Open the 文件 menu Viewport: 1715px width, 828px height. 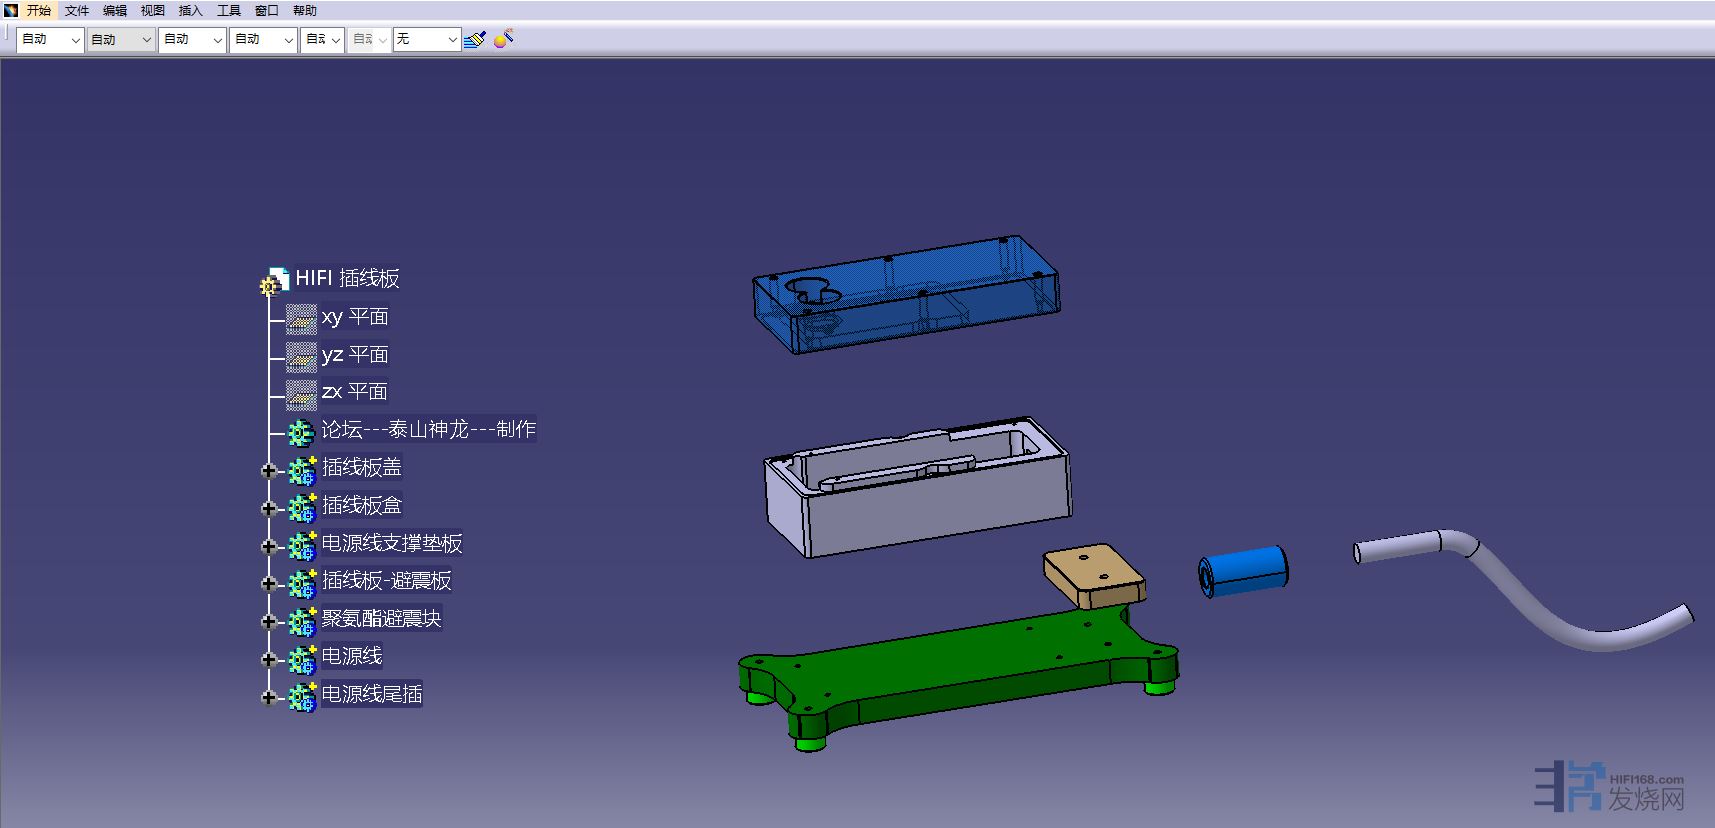77,10
